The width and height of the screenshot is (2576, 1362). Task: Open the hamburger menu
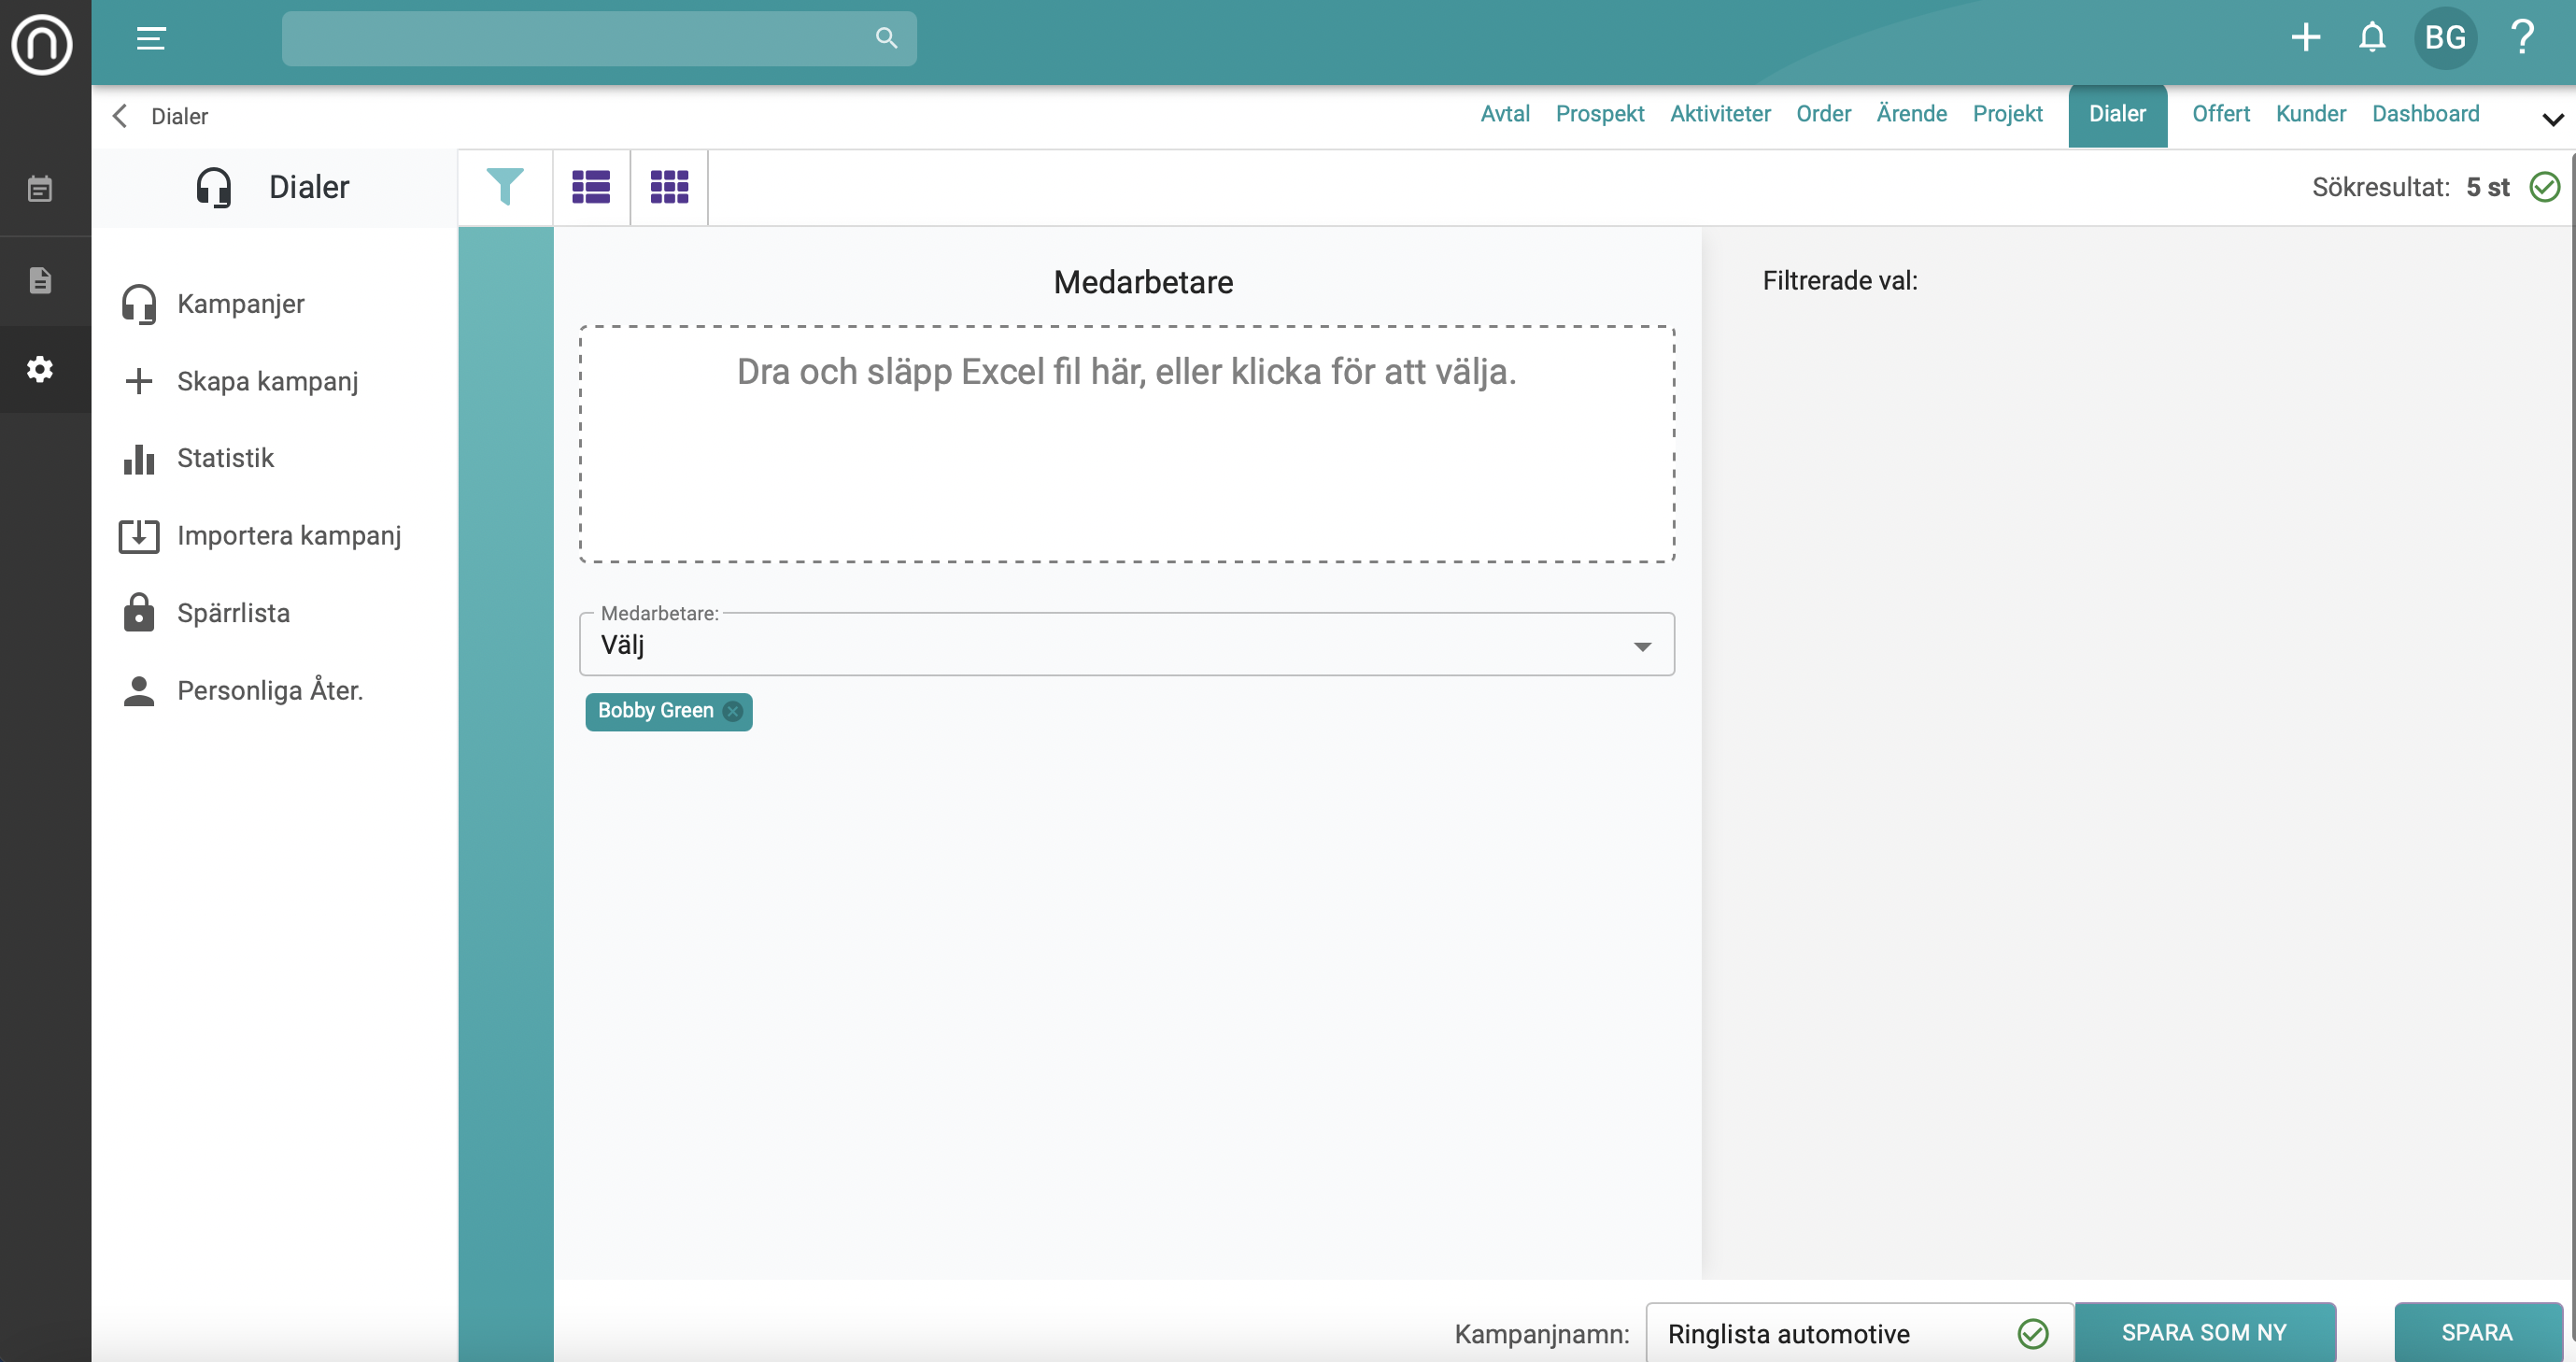[x=151, y=39]
